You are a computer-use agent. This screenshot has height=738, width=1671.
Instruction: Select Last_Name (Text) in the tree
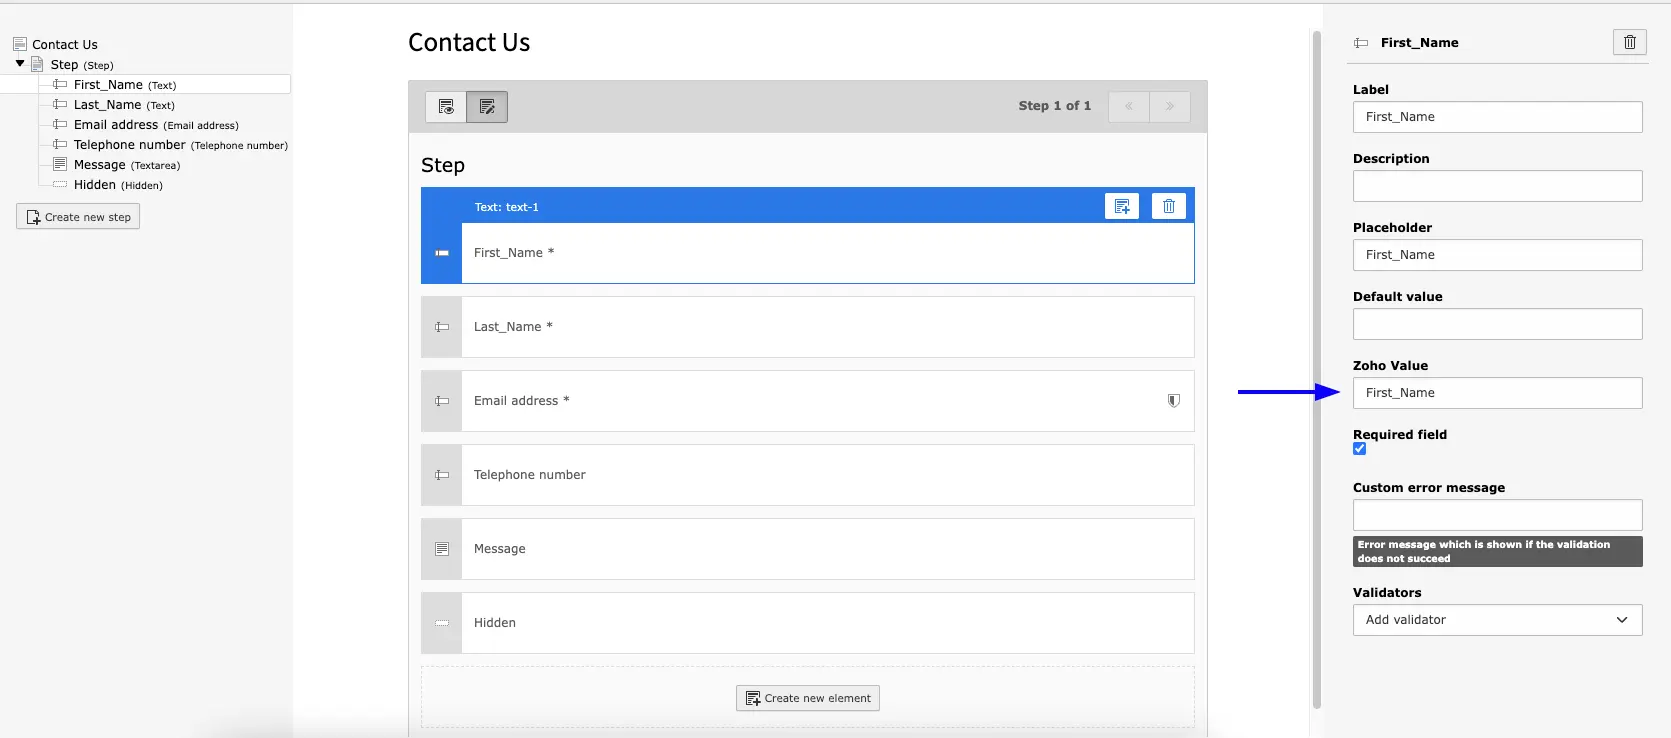[124, 105]
